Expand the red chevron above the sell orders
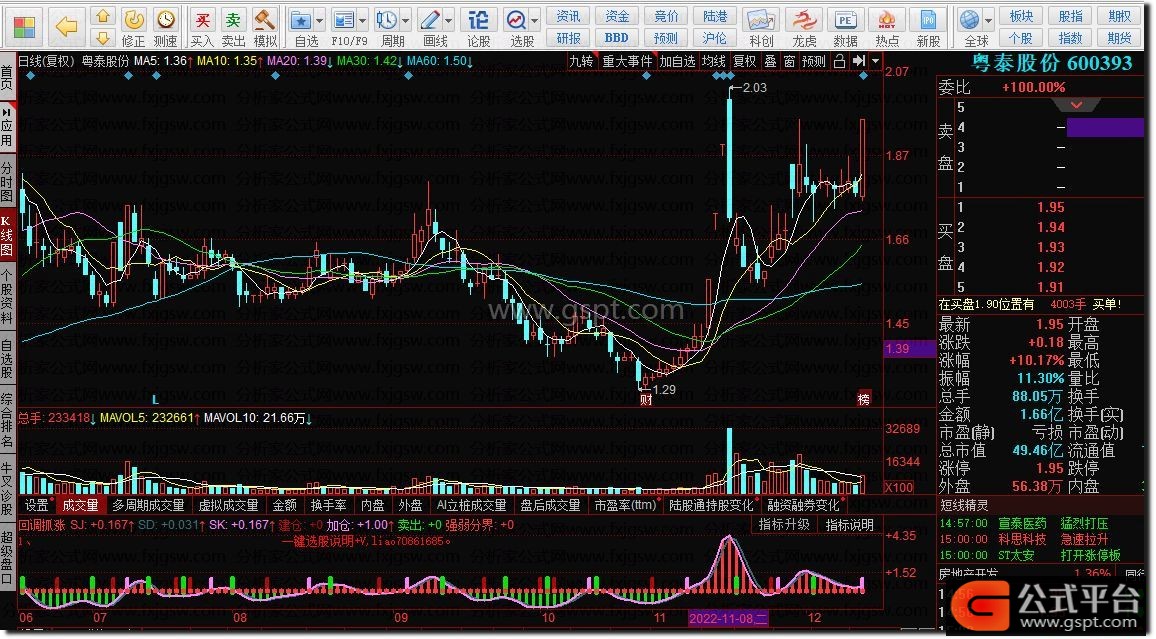 click(1076, 105)
